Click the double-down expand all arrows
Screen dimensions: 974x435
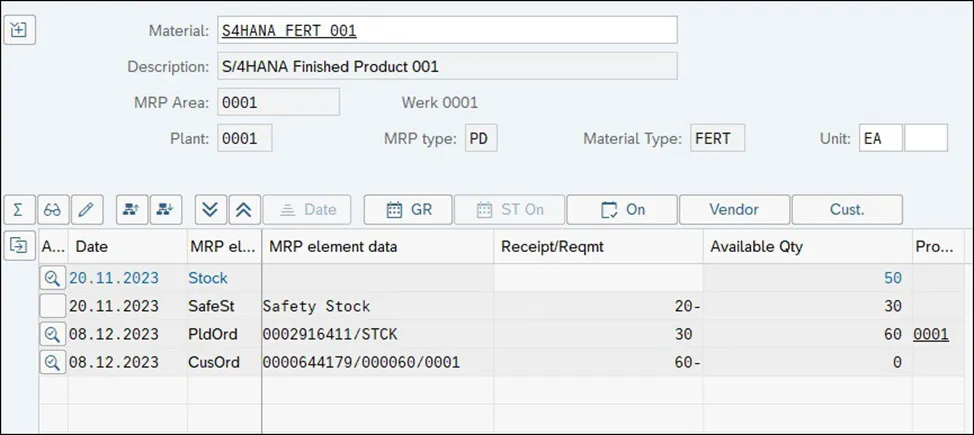click(210, 209)
